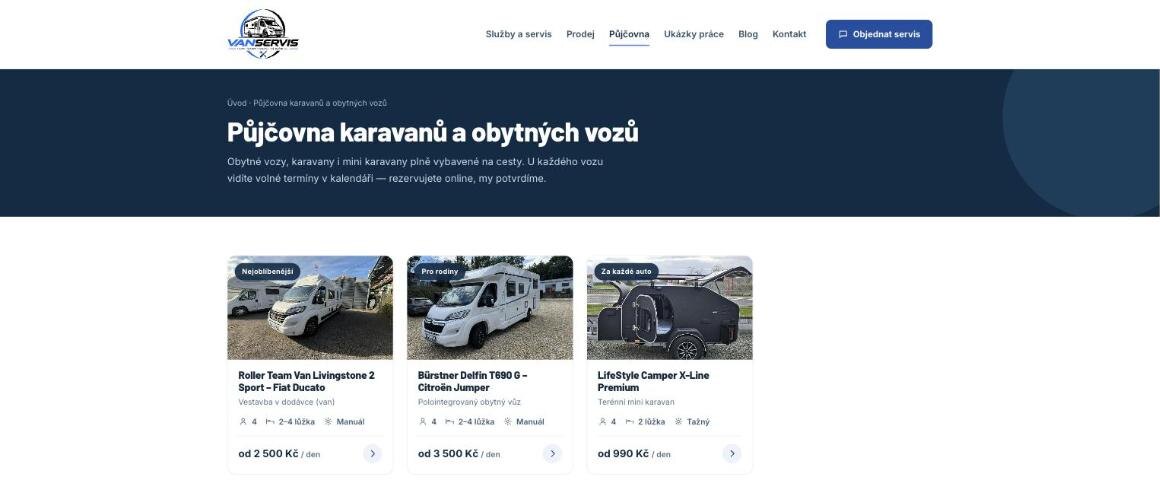Click the price od 2 500 Kč
The height and width of the screenshot is (500, 1160).
268,453
